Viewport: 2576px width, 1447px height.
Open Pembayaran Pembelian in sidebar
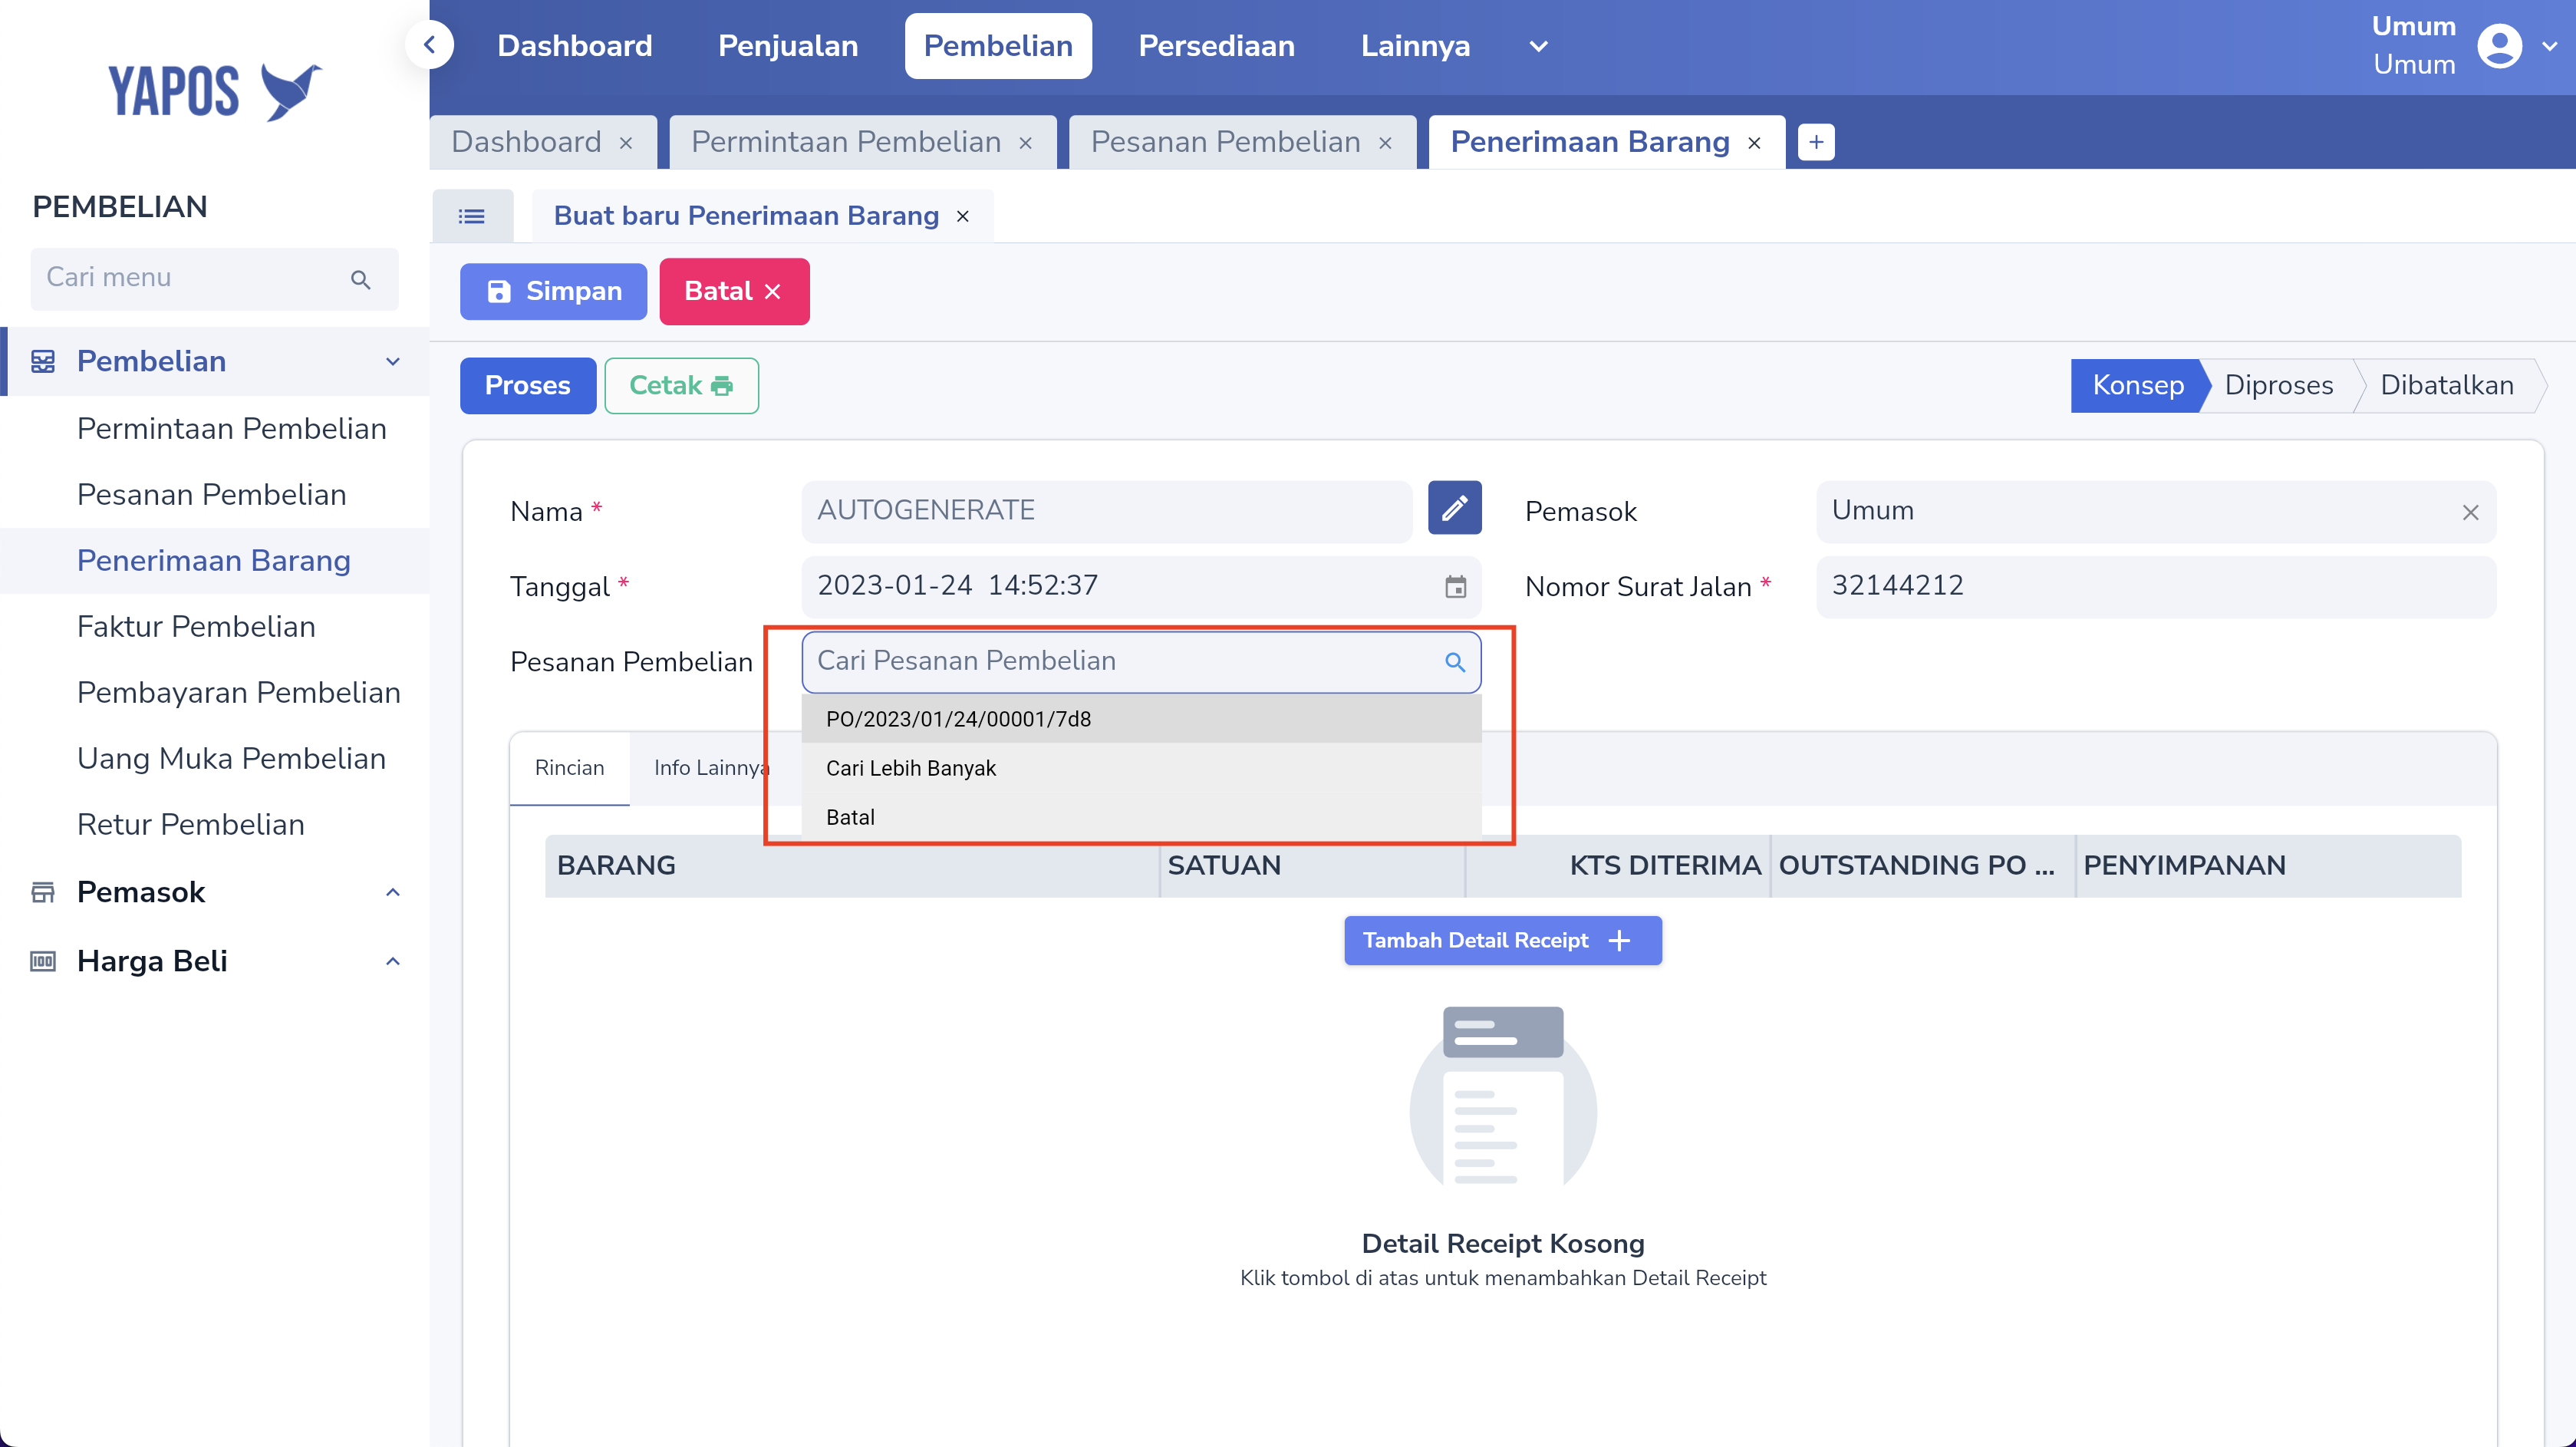(x=238, y=693)
